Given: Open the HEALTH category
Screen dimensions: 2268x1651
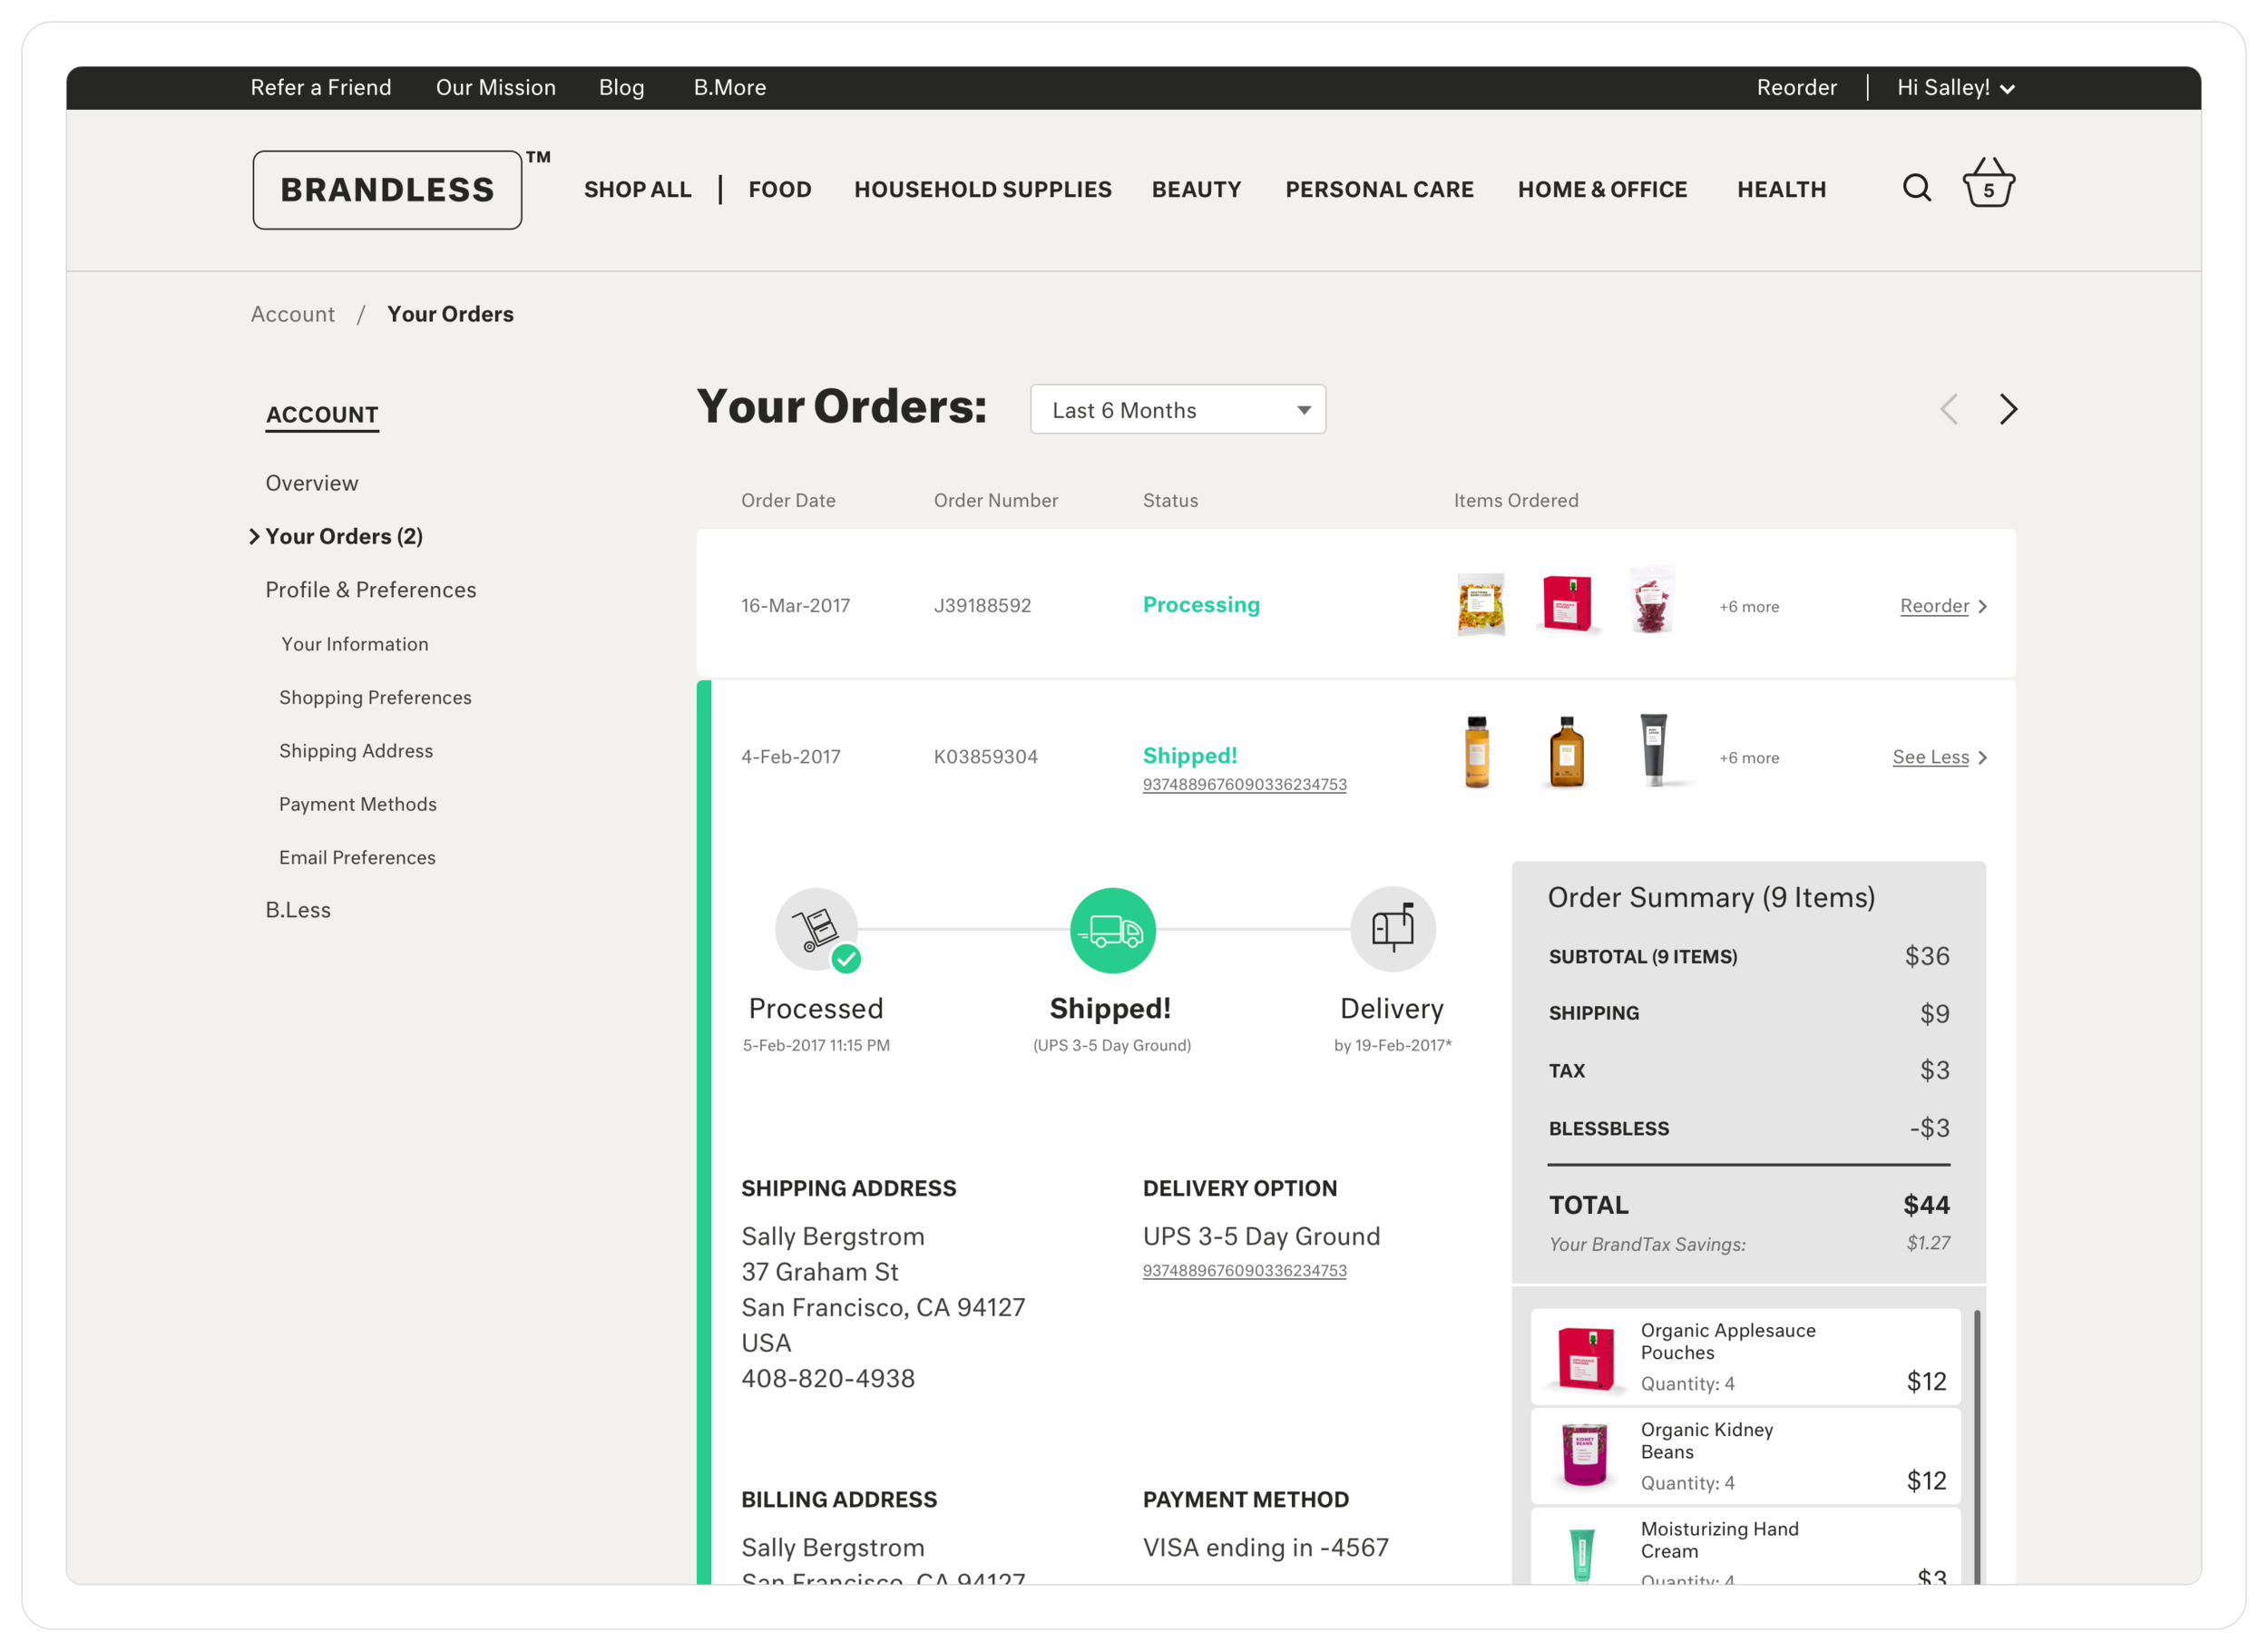Looking at the screenshot, I should tap(1782, 189).
